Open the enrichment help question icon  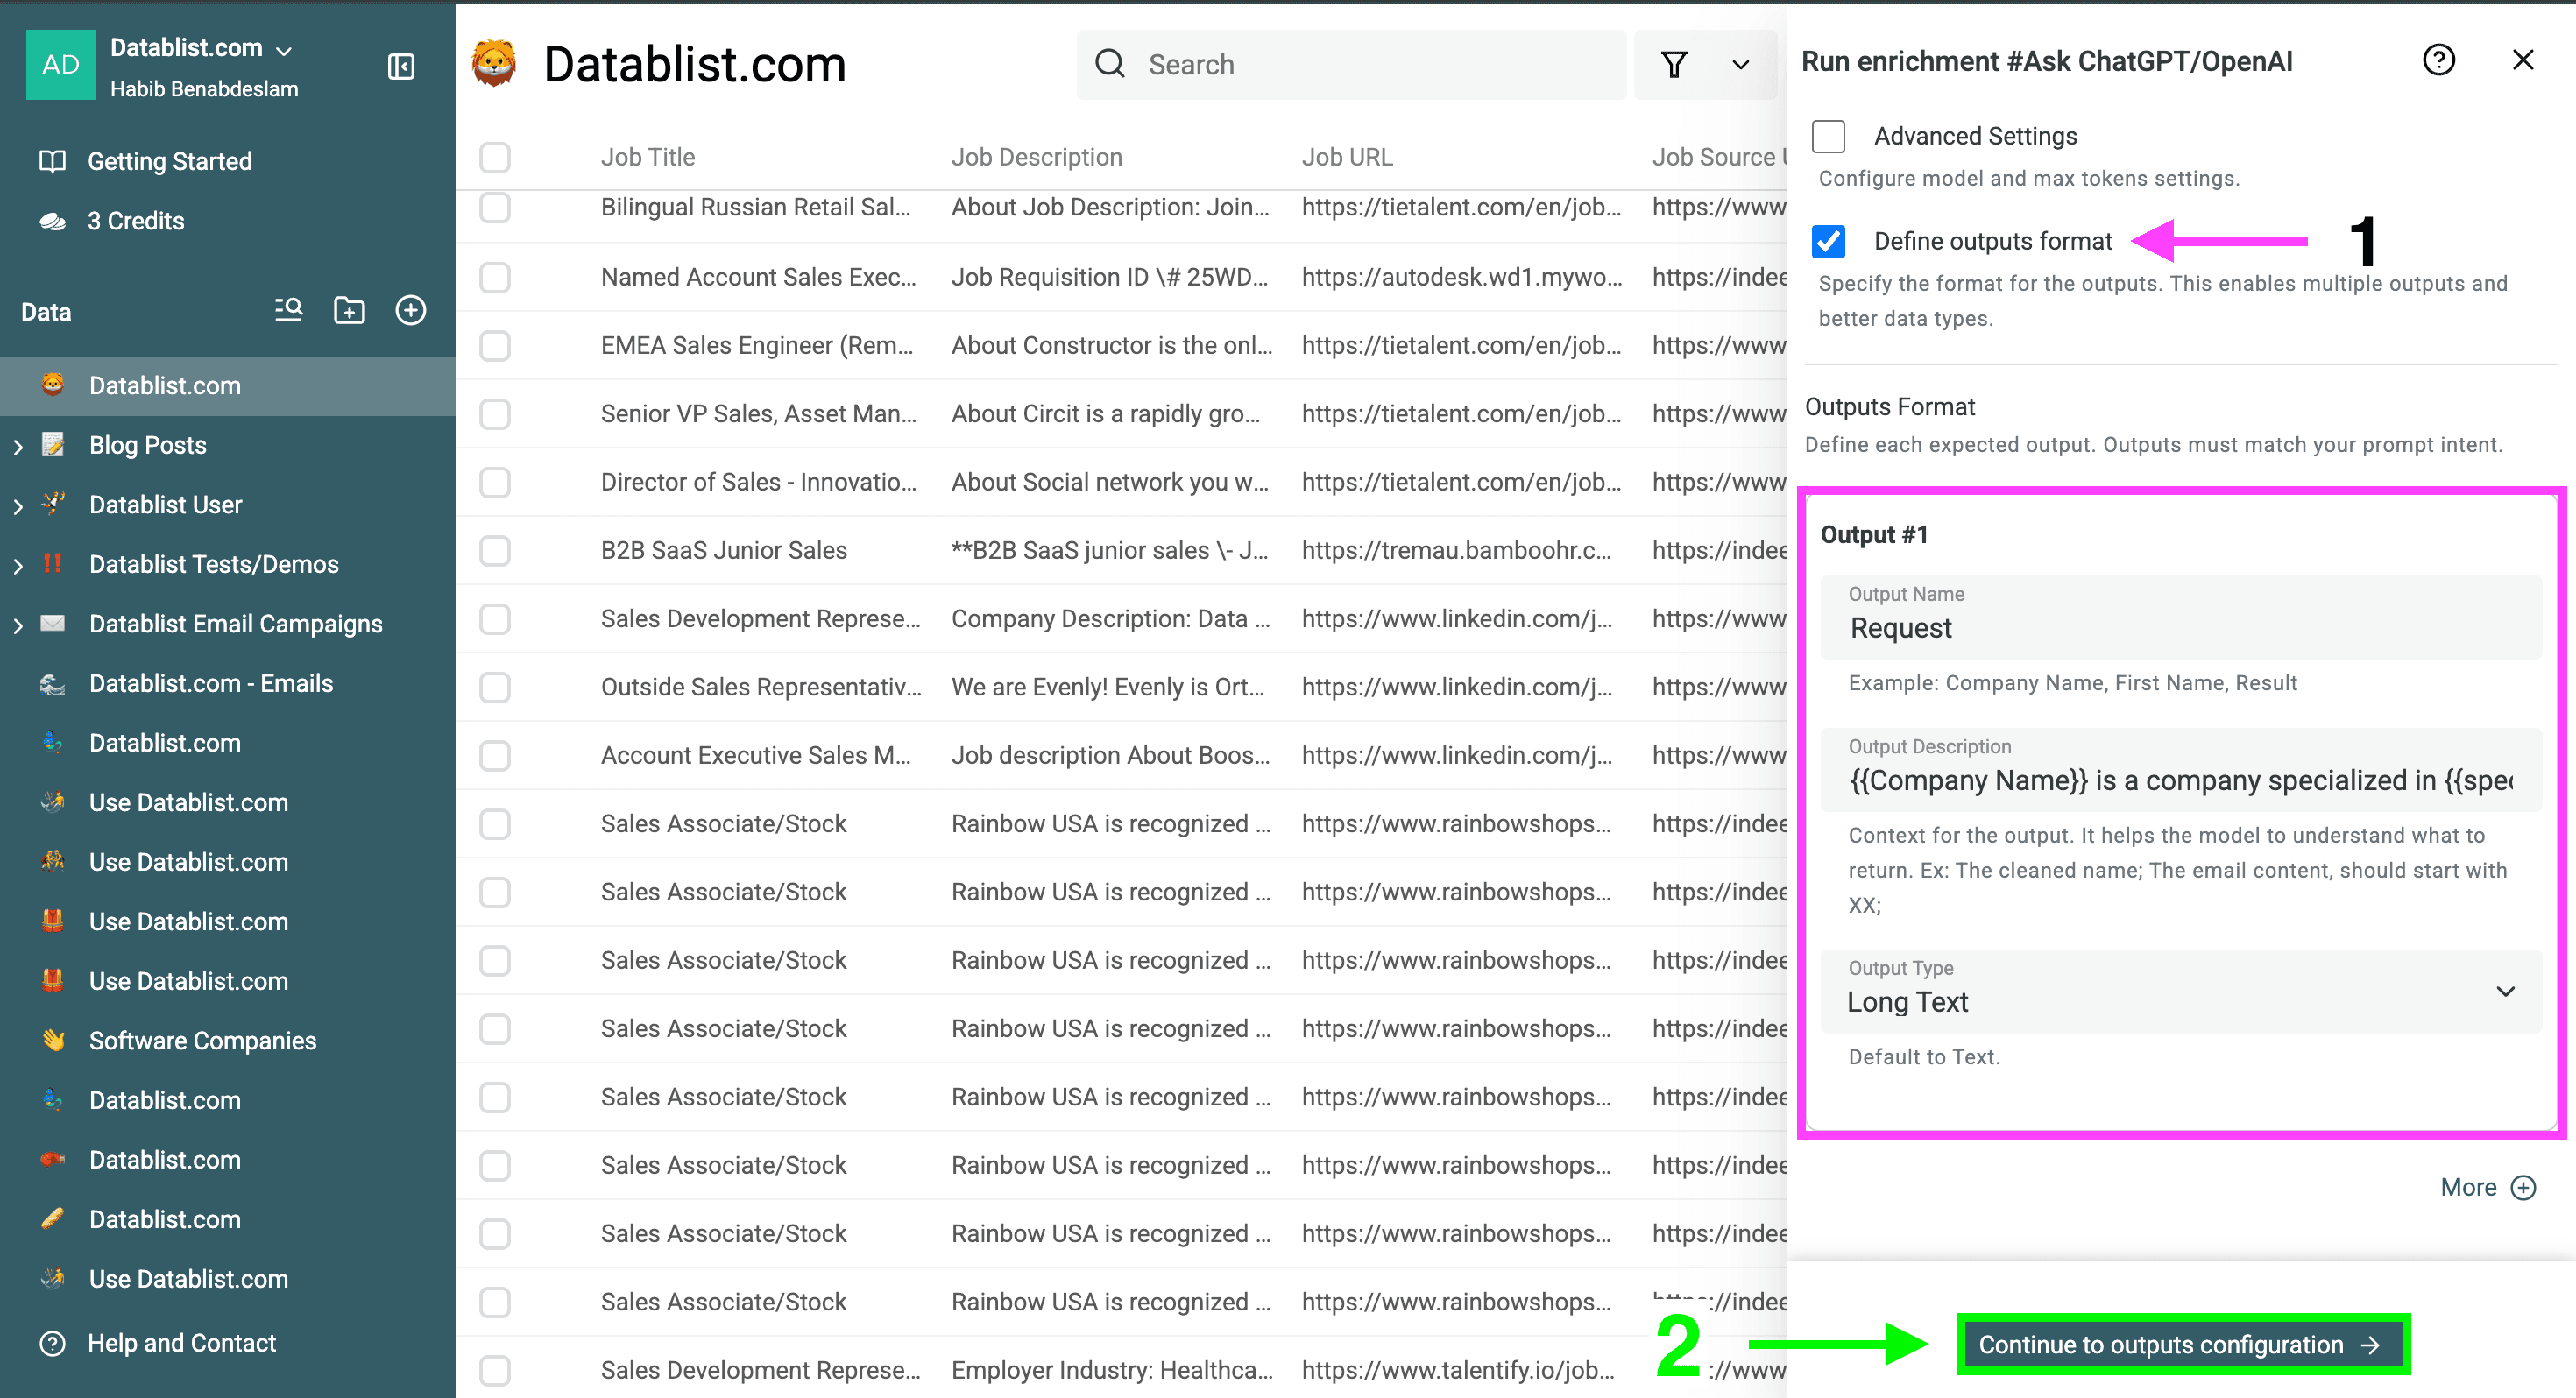click(2438, 61)
